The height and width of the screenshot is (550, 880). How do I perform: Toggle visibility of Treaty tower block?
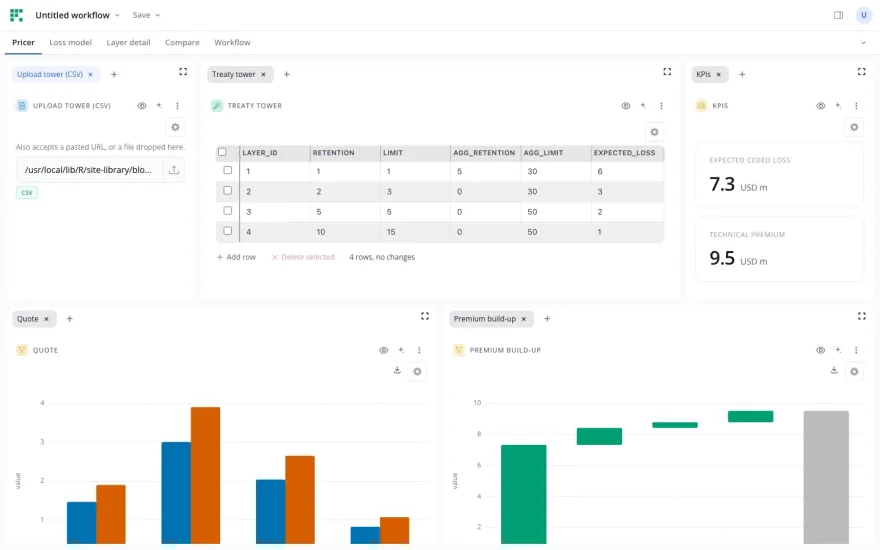(626, 106)
